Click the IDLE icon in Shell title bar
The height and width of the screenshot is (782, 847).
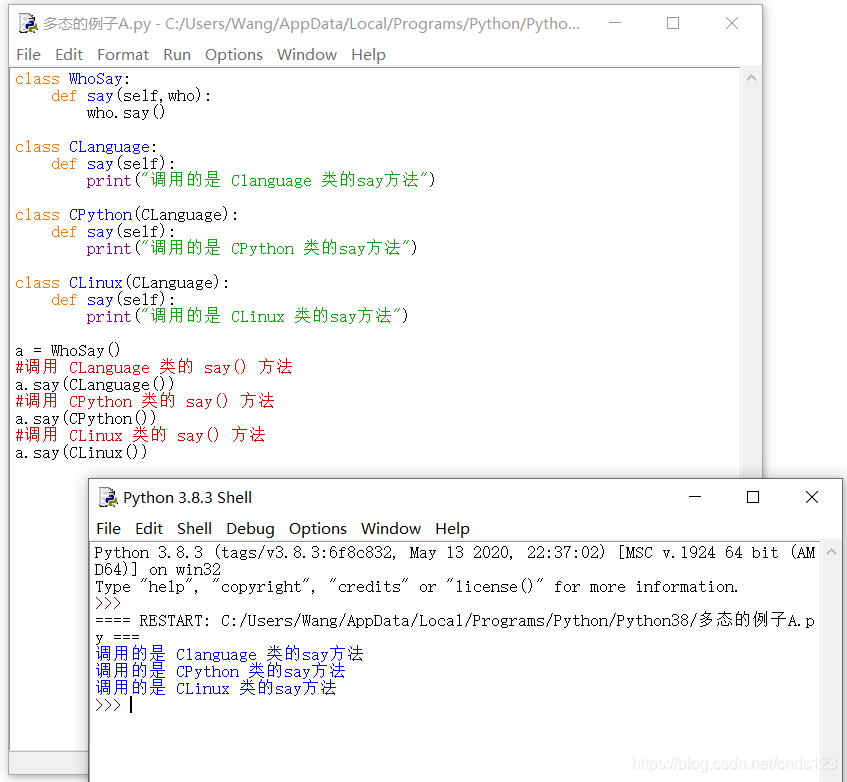coord(108,497)
